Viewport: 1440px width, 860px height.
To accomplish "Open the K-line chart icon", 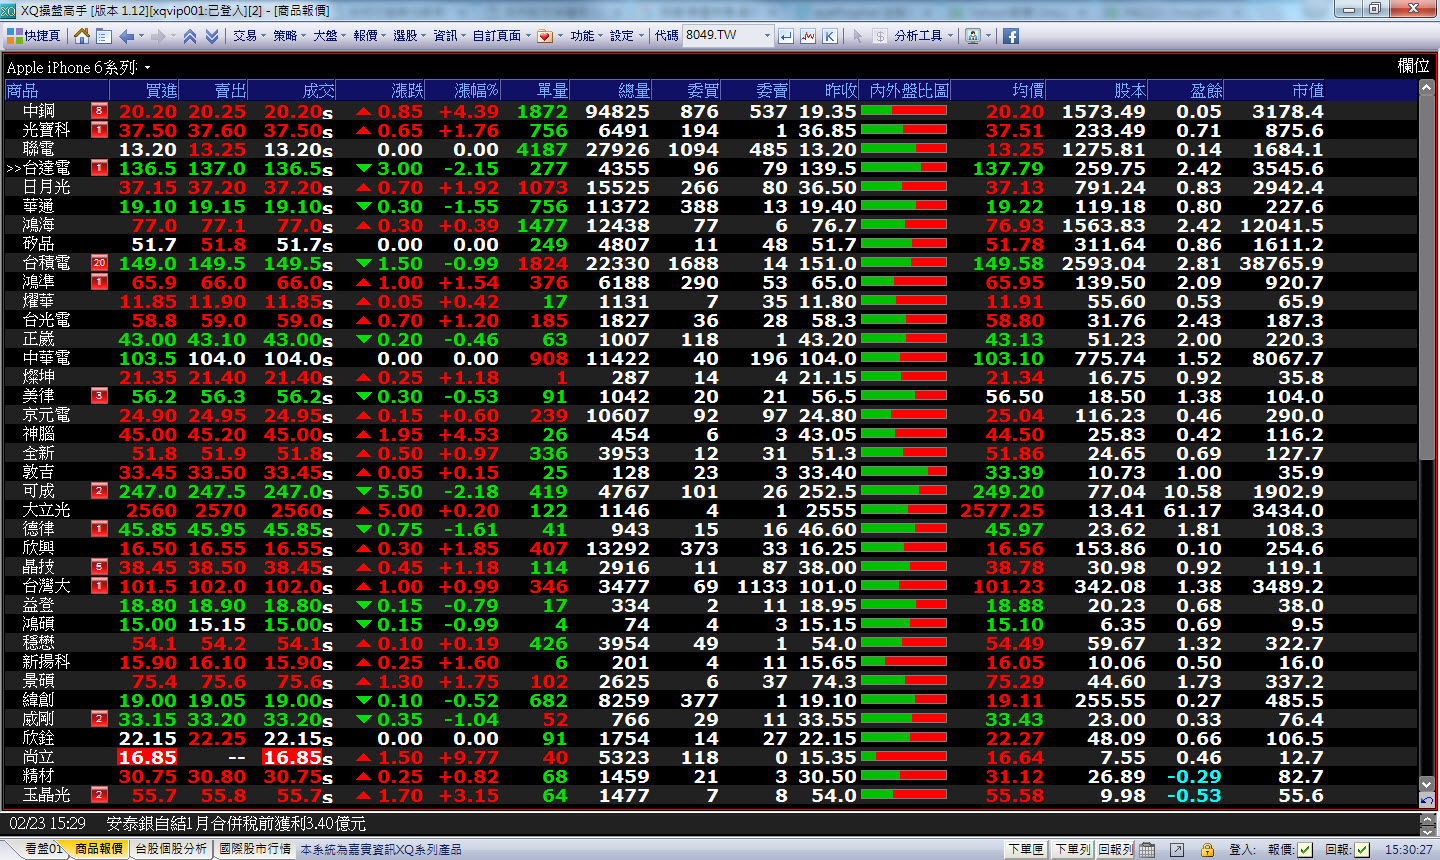I will click(x=830, y=36).
